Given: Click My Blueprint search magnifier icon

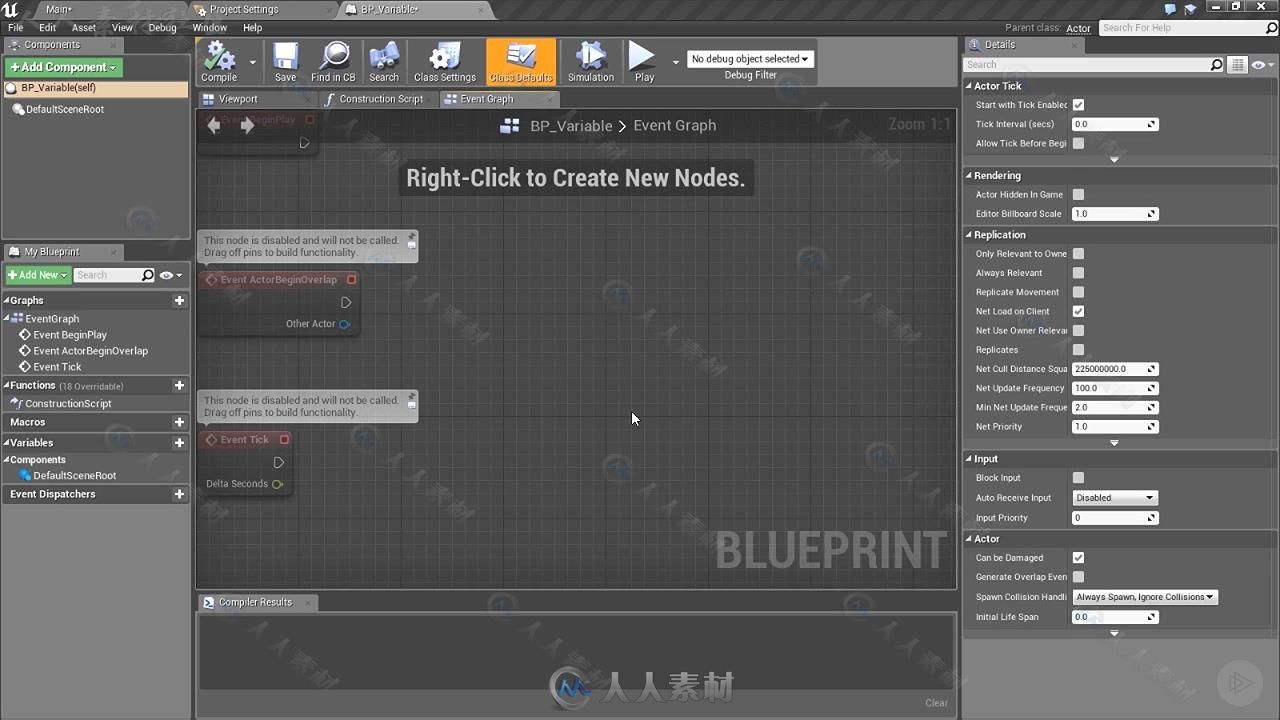Looking at the screenshot, I should [x=148, y=275].
